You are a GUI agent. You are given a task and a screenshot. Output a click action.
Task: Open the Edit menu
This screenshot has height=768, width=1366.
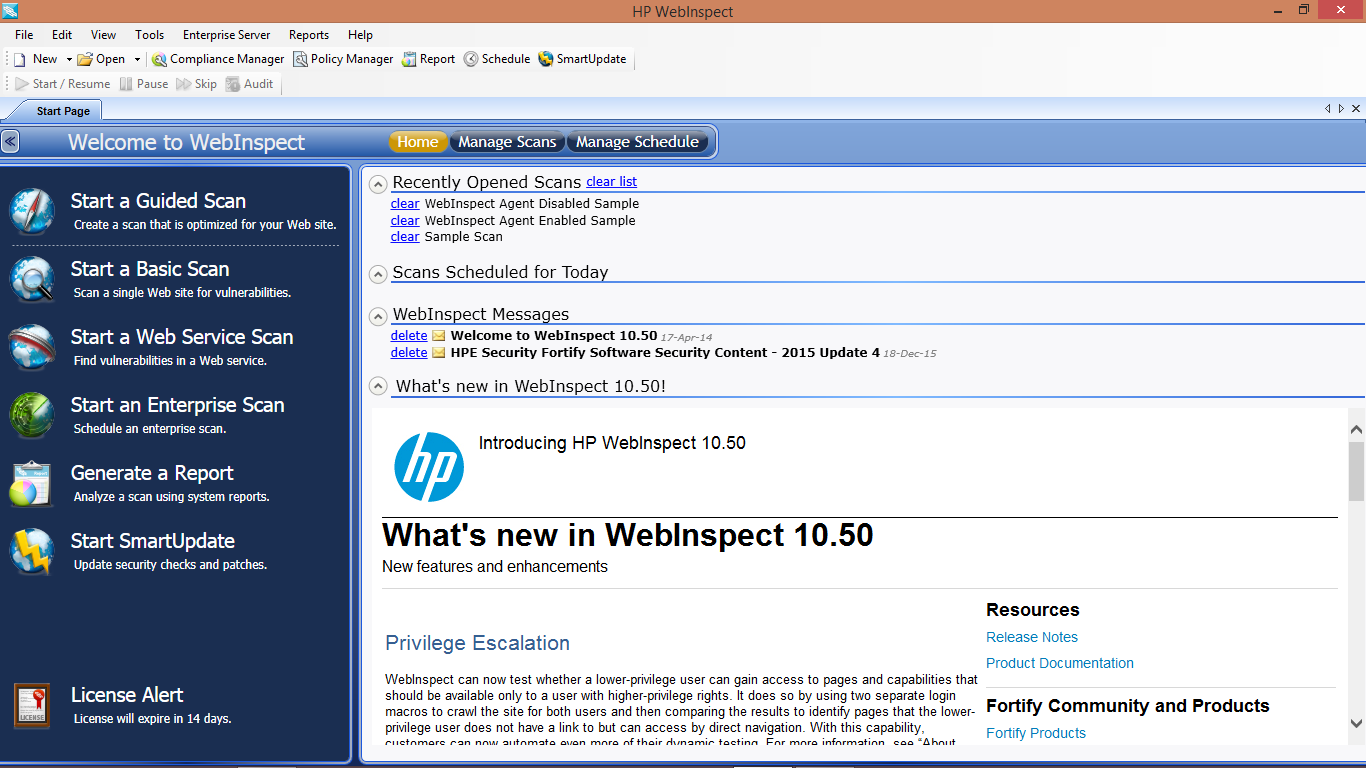(62, 34)
